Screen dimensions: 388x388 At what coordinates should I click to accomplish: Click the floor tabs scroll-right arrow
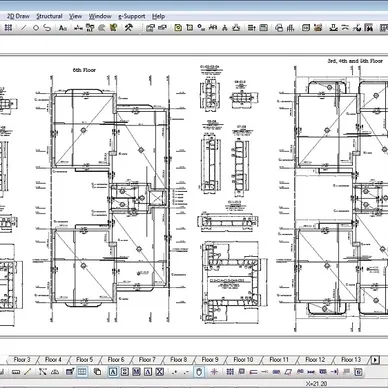pyautogui.click(x=375, y=360)
